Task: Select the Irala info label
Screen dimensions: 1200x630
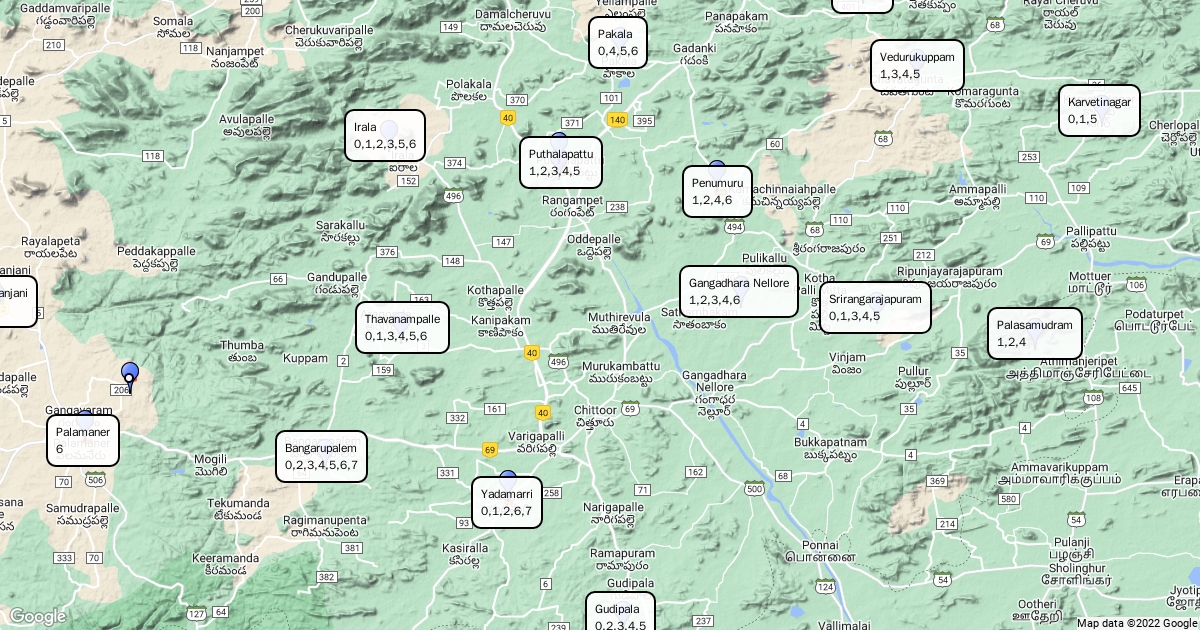Action: (x=385, y=136)
